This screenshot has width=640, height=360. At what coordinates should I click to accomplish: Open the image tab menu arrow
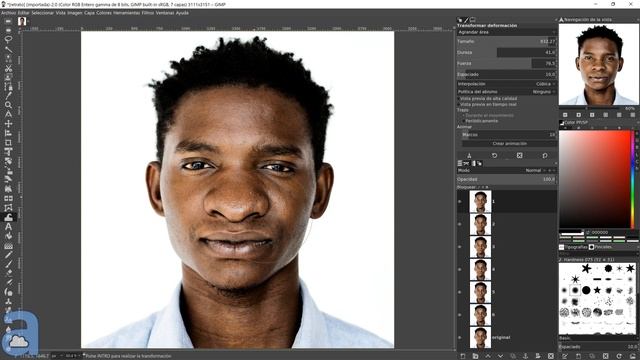[29, 21]
